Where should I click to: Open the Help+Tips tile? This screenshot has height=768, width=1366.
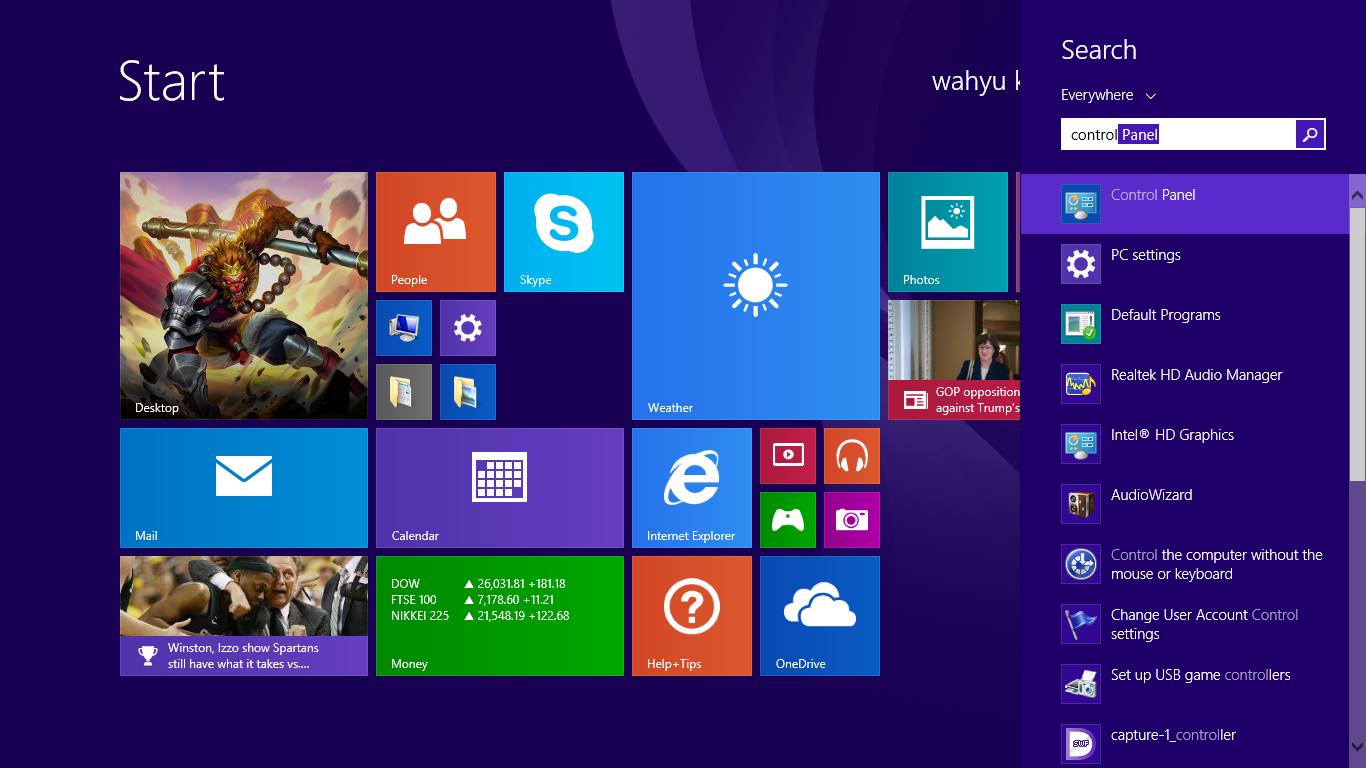coord(692,616)
